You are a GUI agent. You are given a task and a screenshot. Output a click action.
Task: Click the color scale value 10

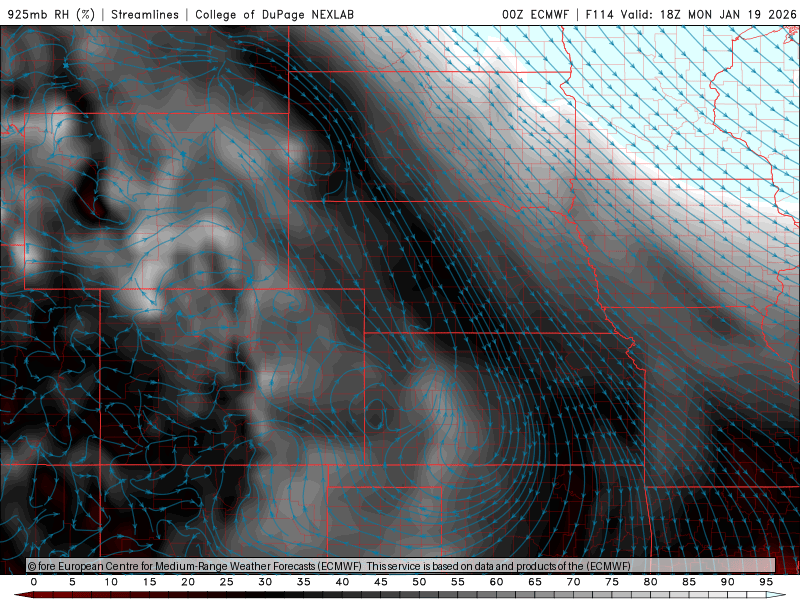tap(111, 582)
